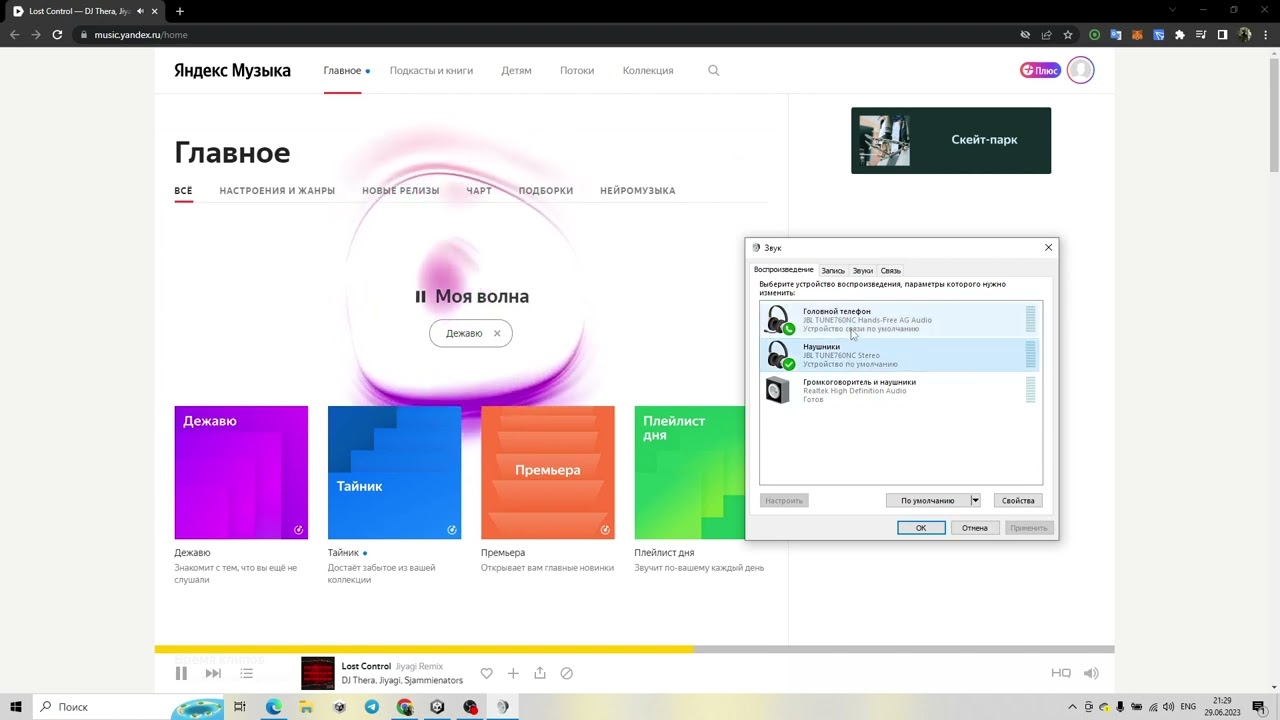The height and width of the screenshot is (720, 1280).
Task: Switch to НАСТРОЕНИЯ И ЖАНРЫ tab
Action: pos(277,191)
